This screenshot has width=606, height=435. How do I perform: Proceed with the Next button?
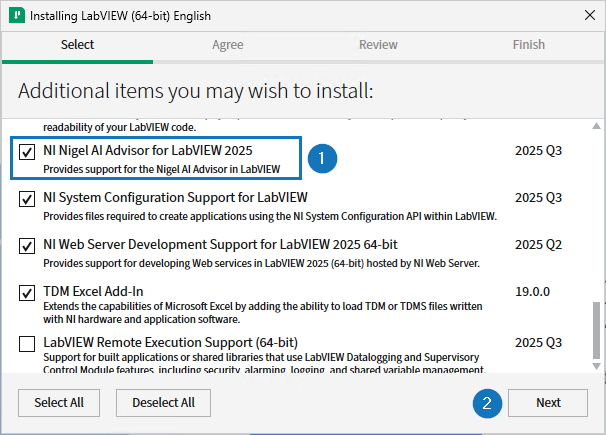[548, 403]
